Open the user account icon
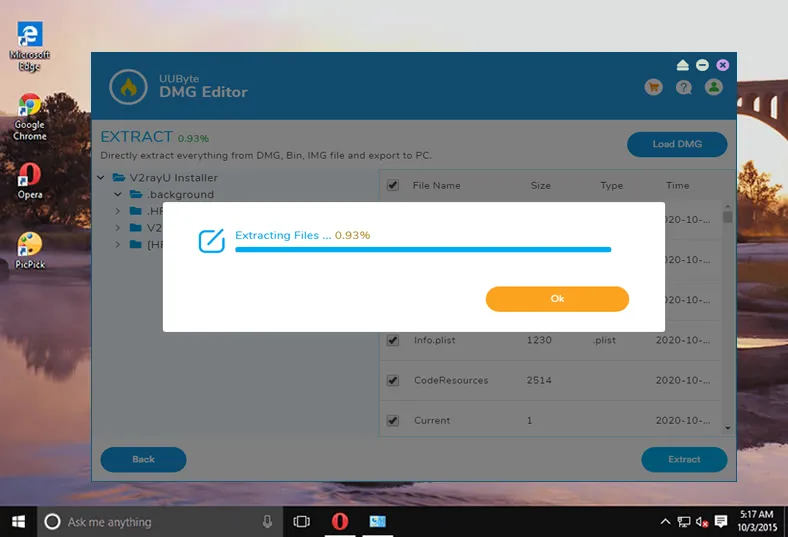788x537 pixels. pyautogui.click(x=714, y=87)
